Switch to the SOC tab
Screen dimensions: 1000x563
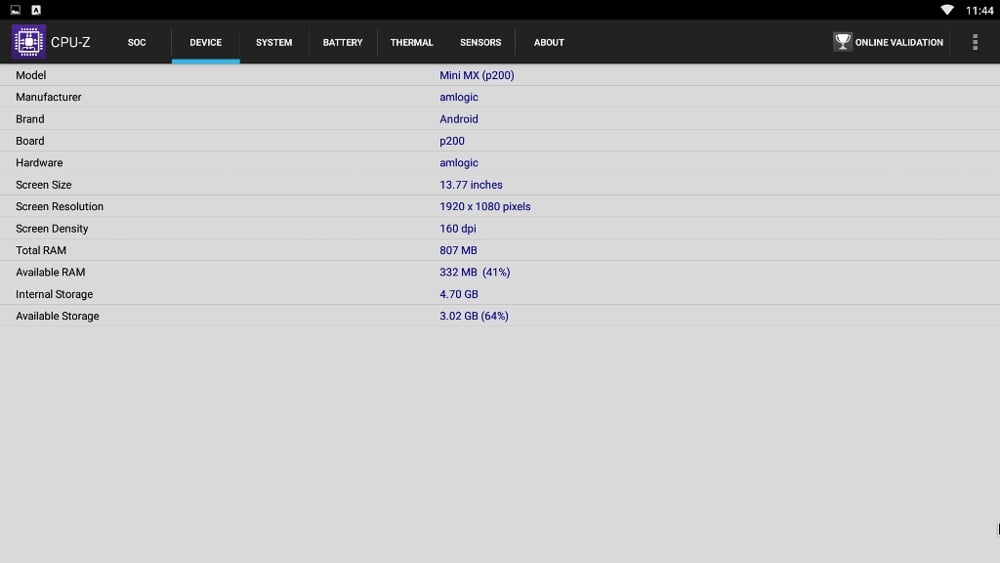point(136,42)
